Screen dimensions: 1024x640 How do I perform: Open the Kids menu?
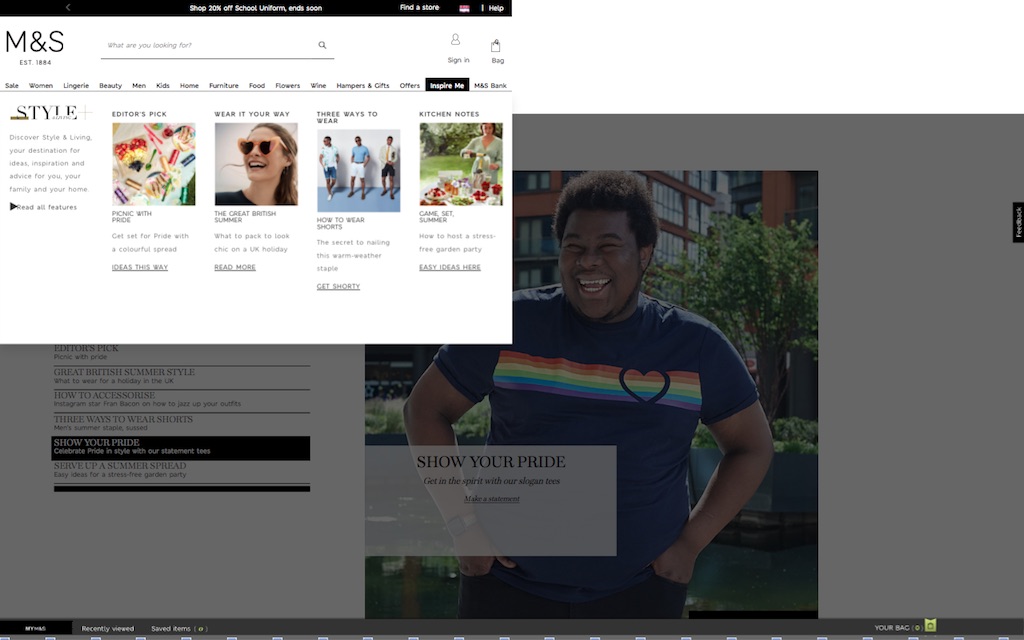click(x=163, y=86)
